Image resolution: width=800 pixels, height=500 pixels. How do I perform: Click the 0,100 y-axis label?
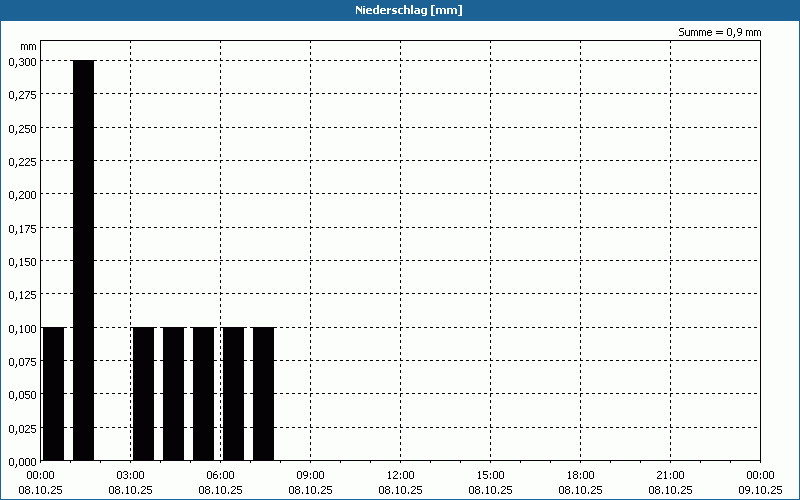point(21,328)
